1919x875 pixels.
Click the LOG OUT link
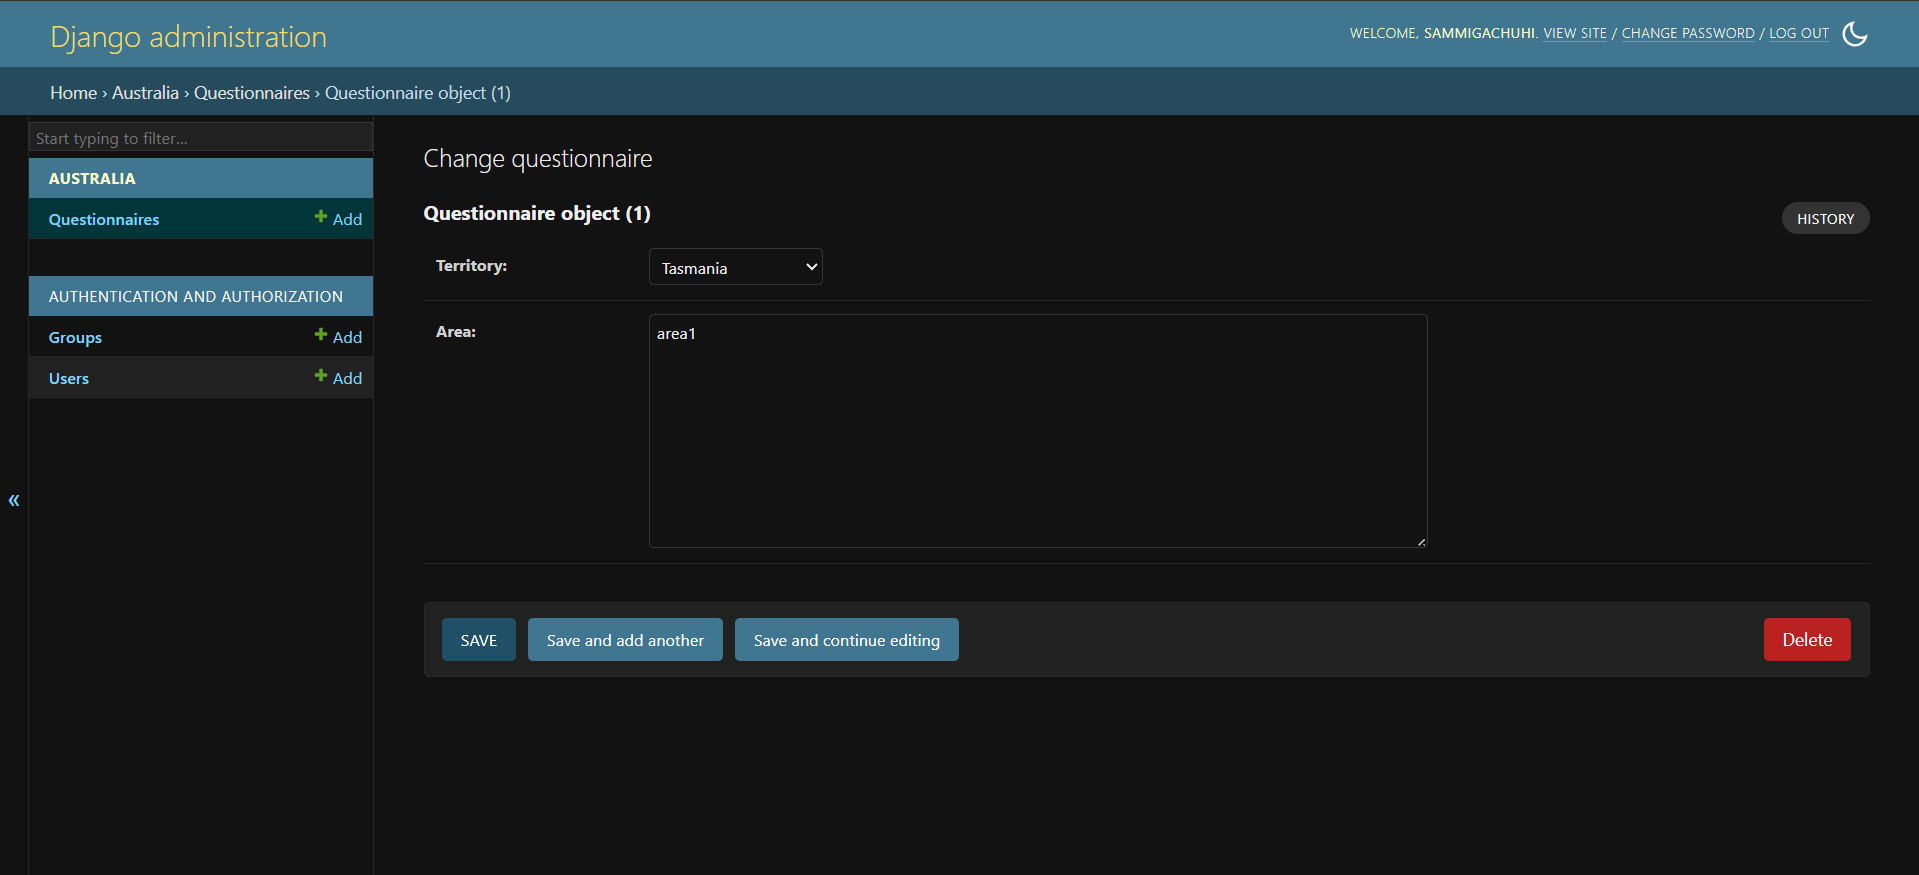click(1799, 33)
